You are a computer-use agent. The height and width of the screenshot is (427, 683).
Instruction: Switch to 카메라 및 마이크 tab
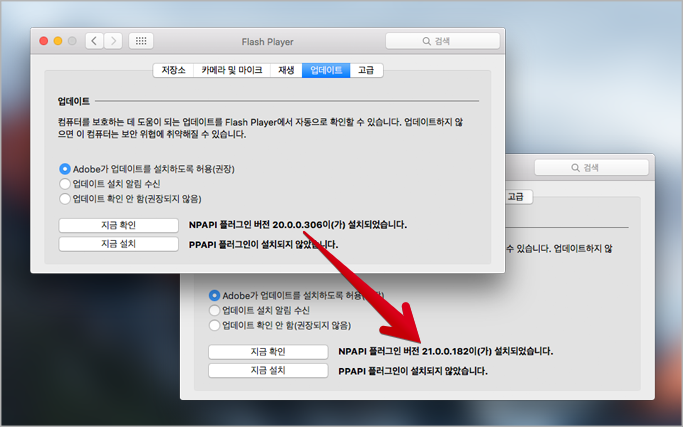232,70
